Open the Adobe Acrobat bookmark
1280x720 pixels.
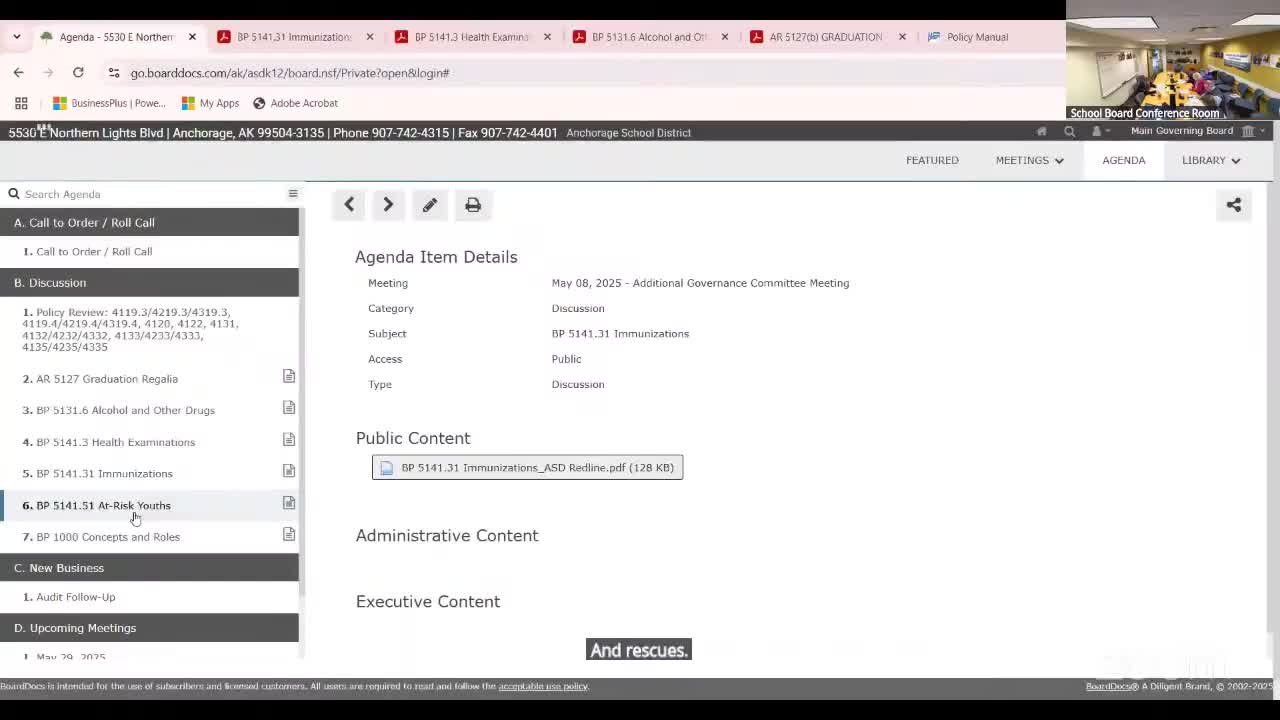click(x=295, y=103)
